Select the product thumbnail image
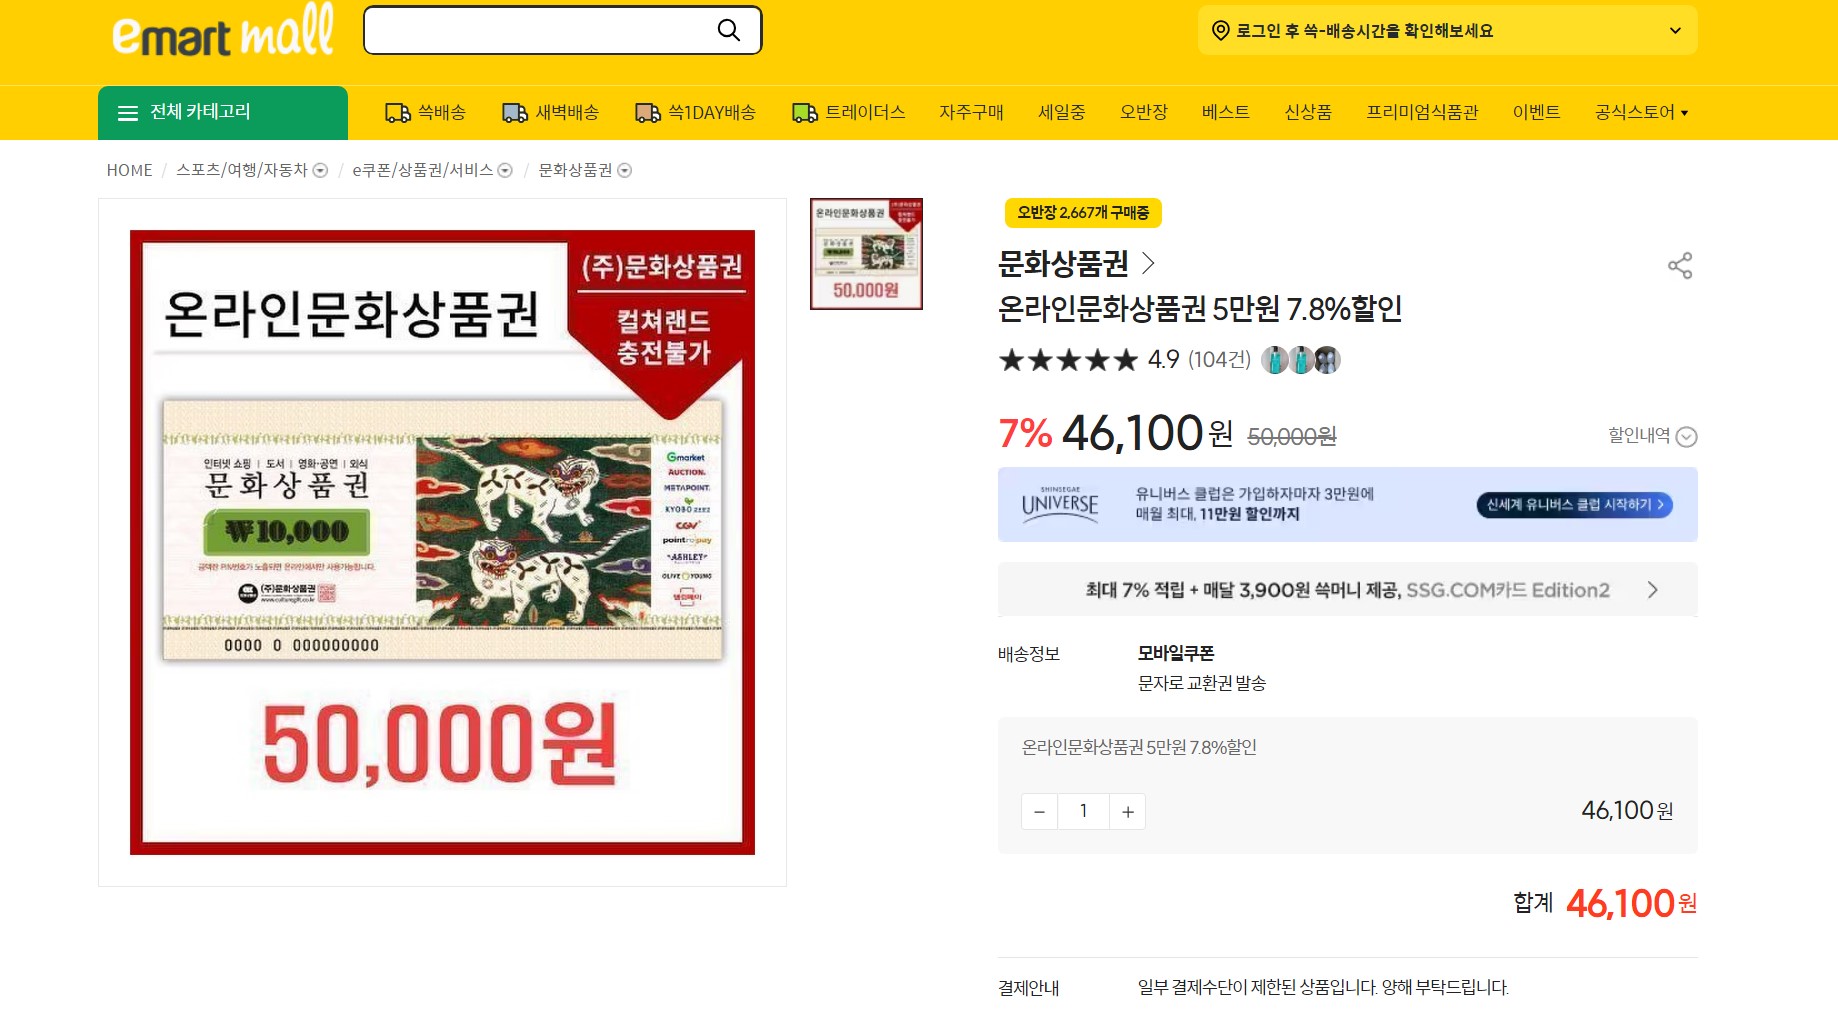This screenshot has width=1838, height=1016. (x=866, y=254)
